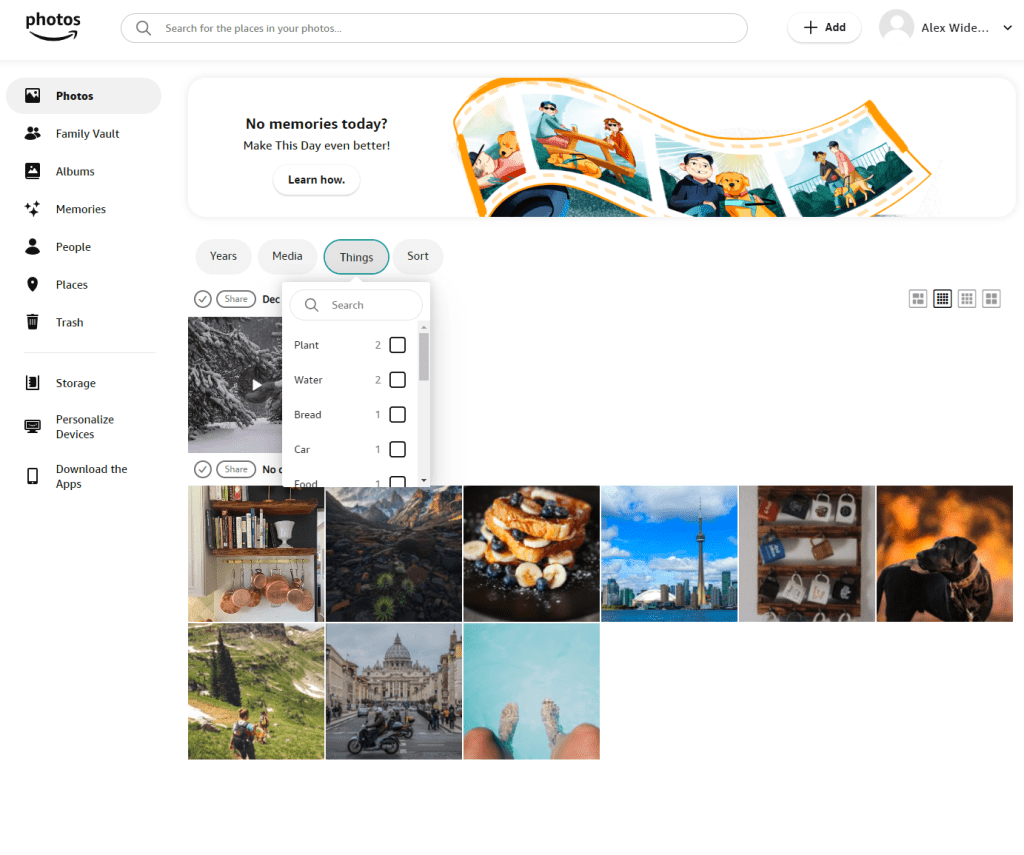
Task: Click the Things list scroll down arrow
Action: pyautogui.click(x=424, y=480)
